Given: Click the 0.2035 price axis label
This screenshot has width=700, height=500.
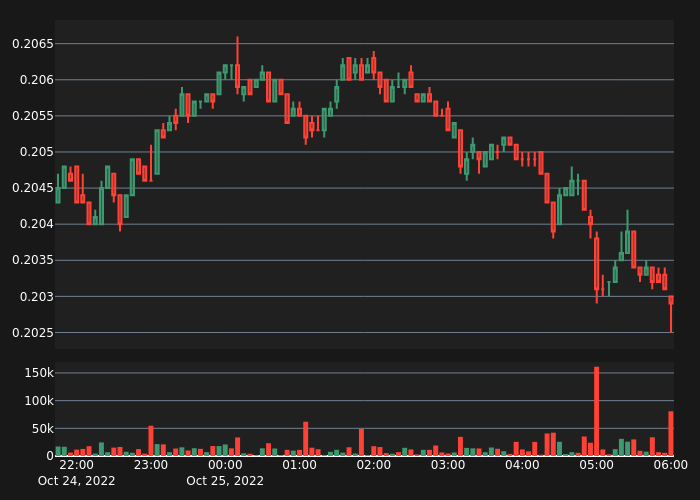Looking at the screenshot, I should pyautogui.click(x=33, y=260).
